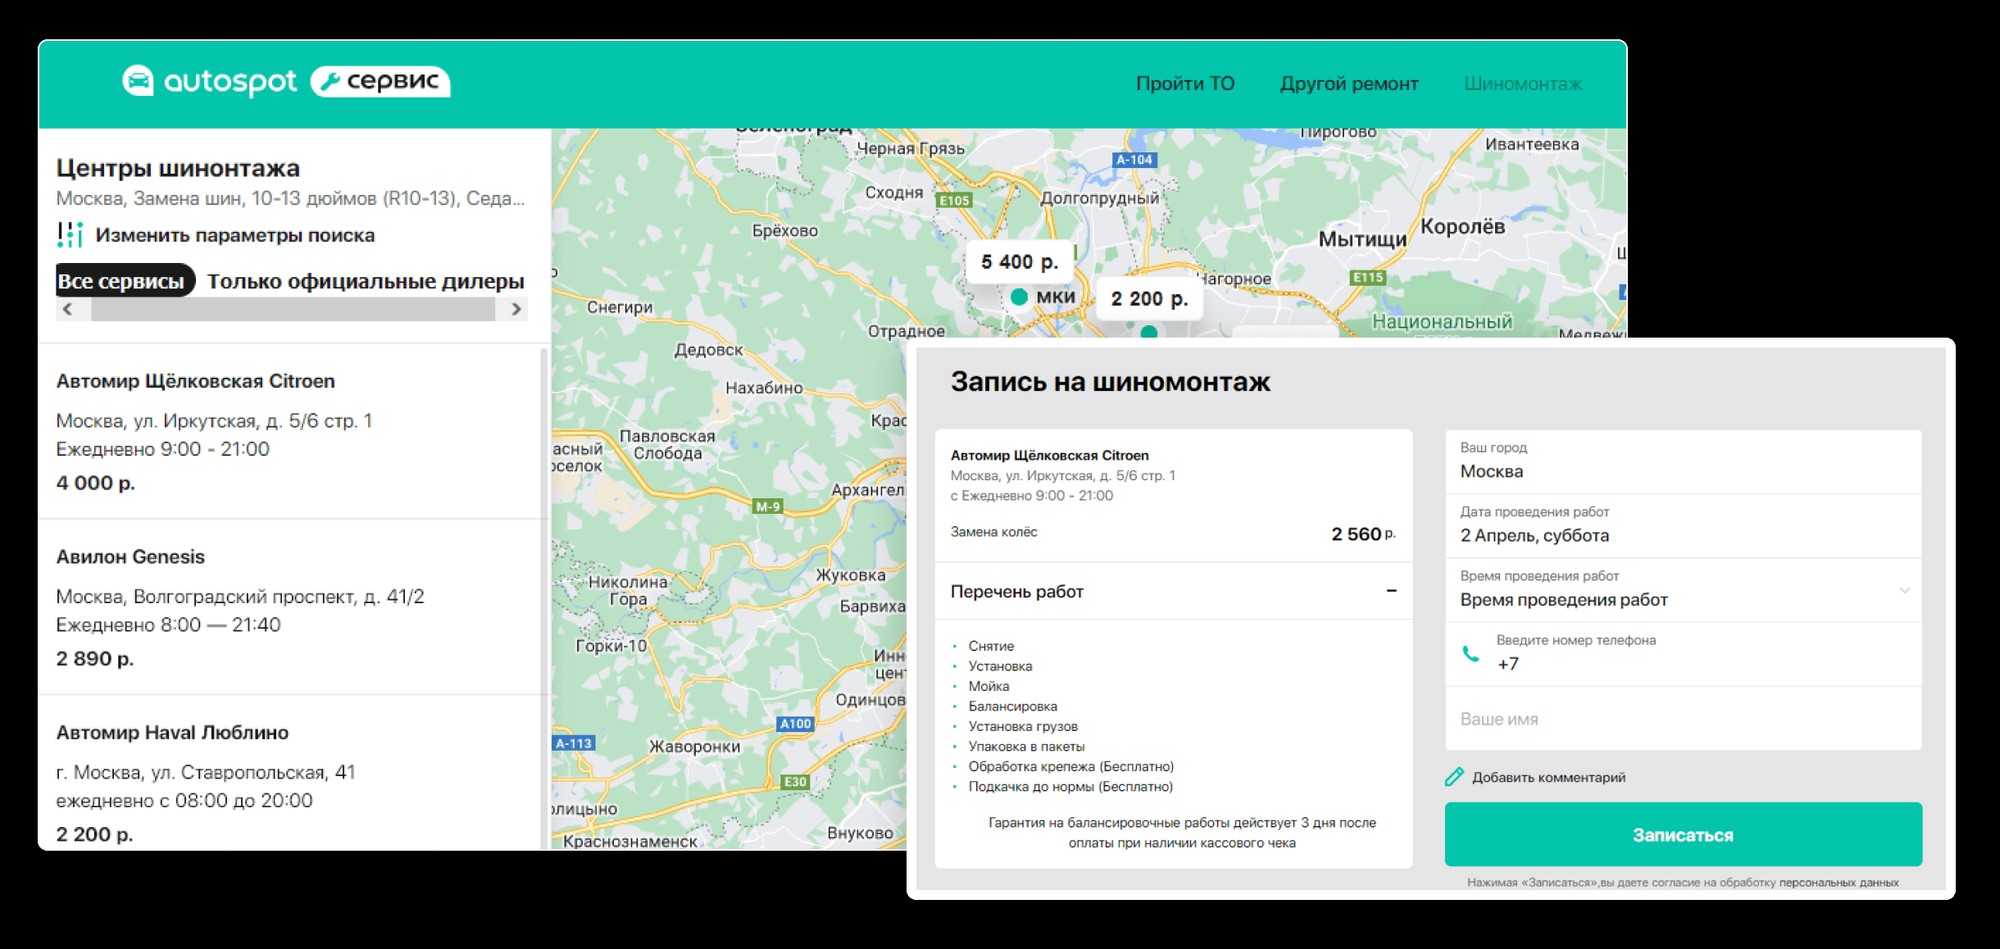Image resolution: width=2000 pixels, height=949 pixels.
Task: Click the 2 890 р. price text
Action: (x=95, y=659)
